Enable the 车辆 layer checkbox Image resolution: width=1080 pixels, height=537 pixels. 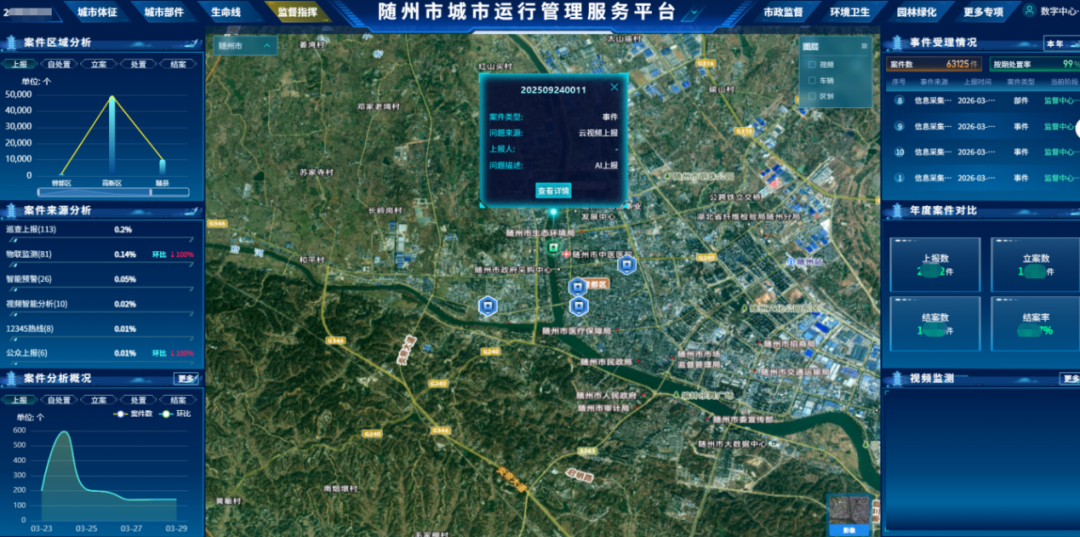click(x=812, y=81)
